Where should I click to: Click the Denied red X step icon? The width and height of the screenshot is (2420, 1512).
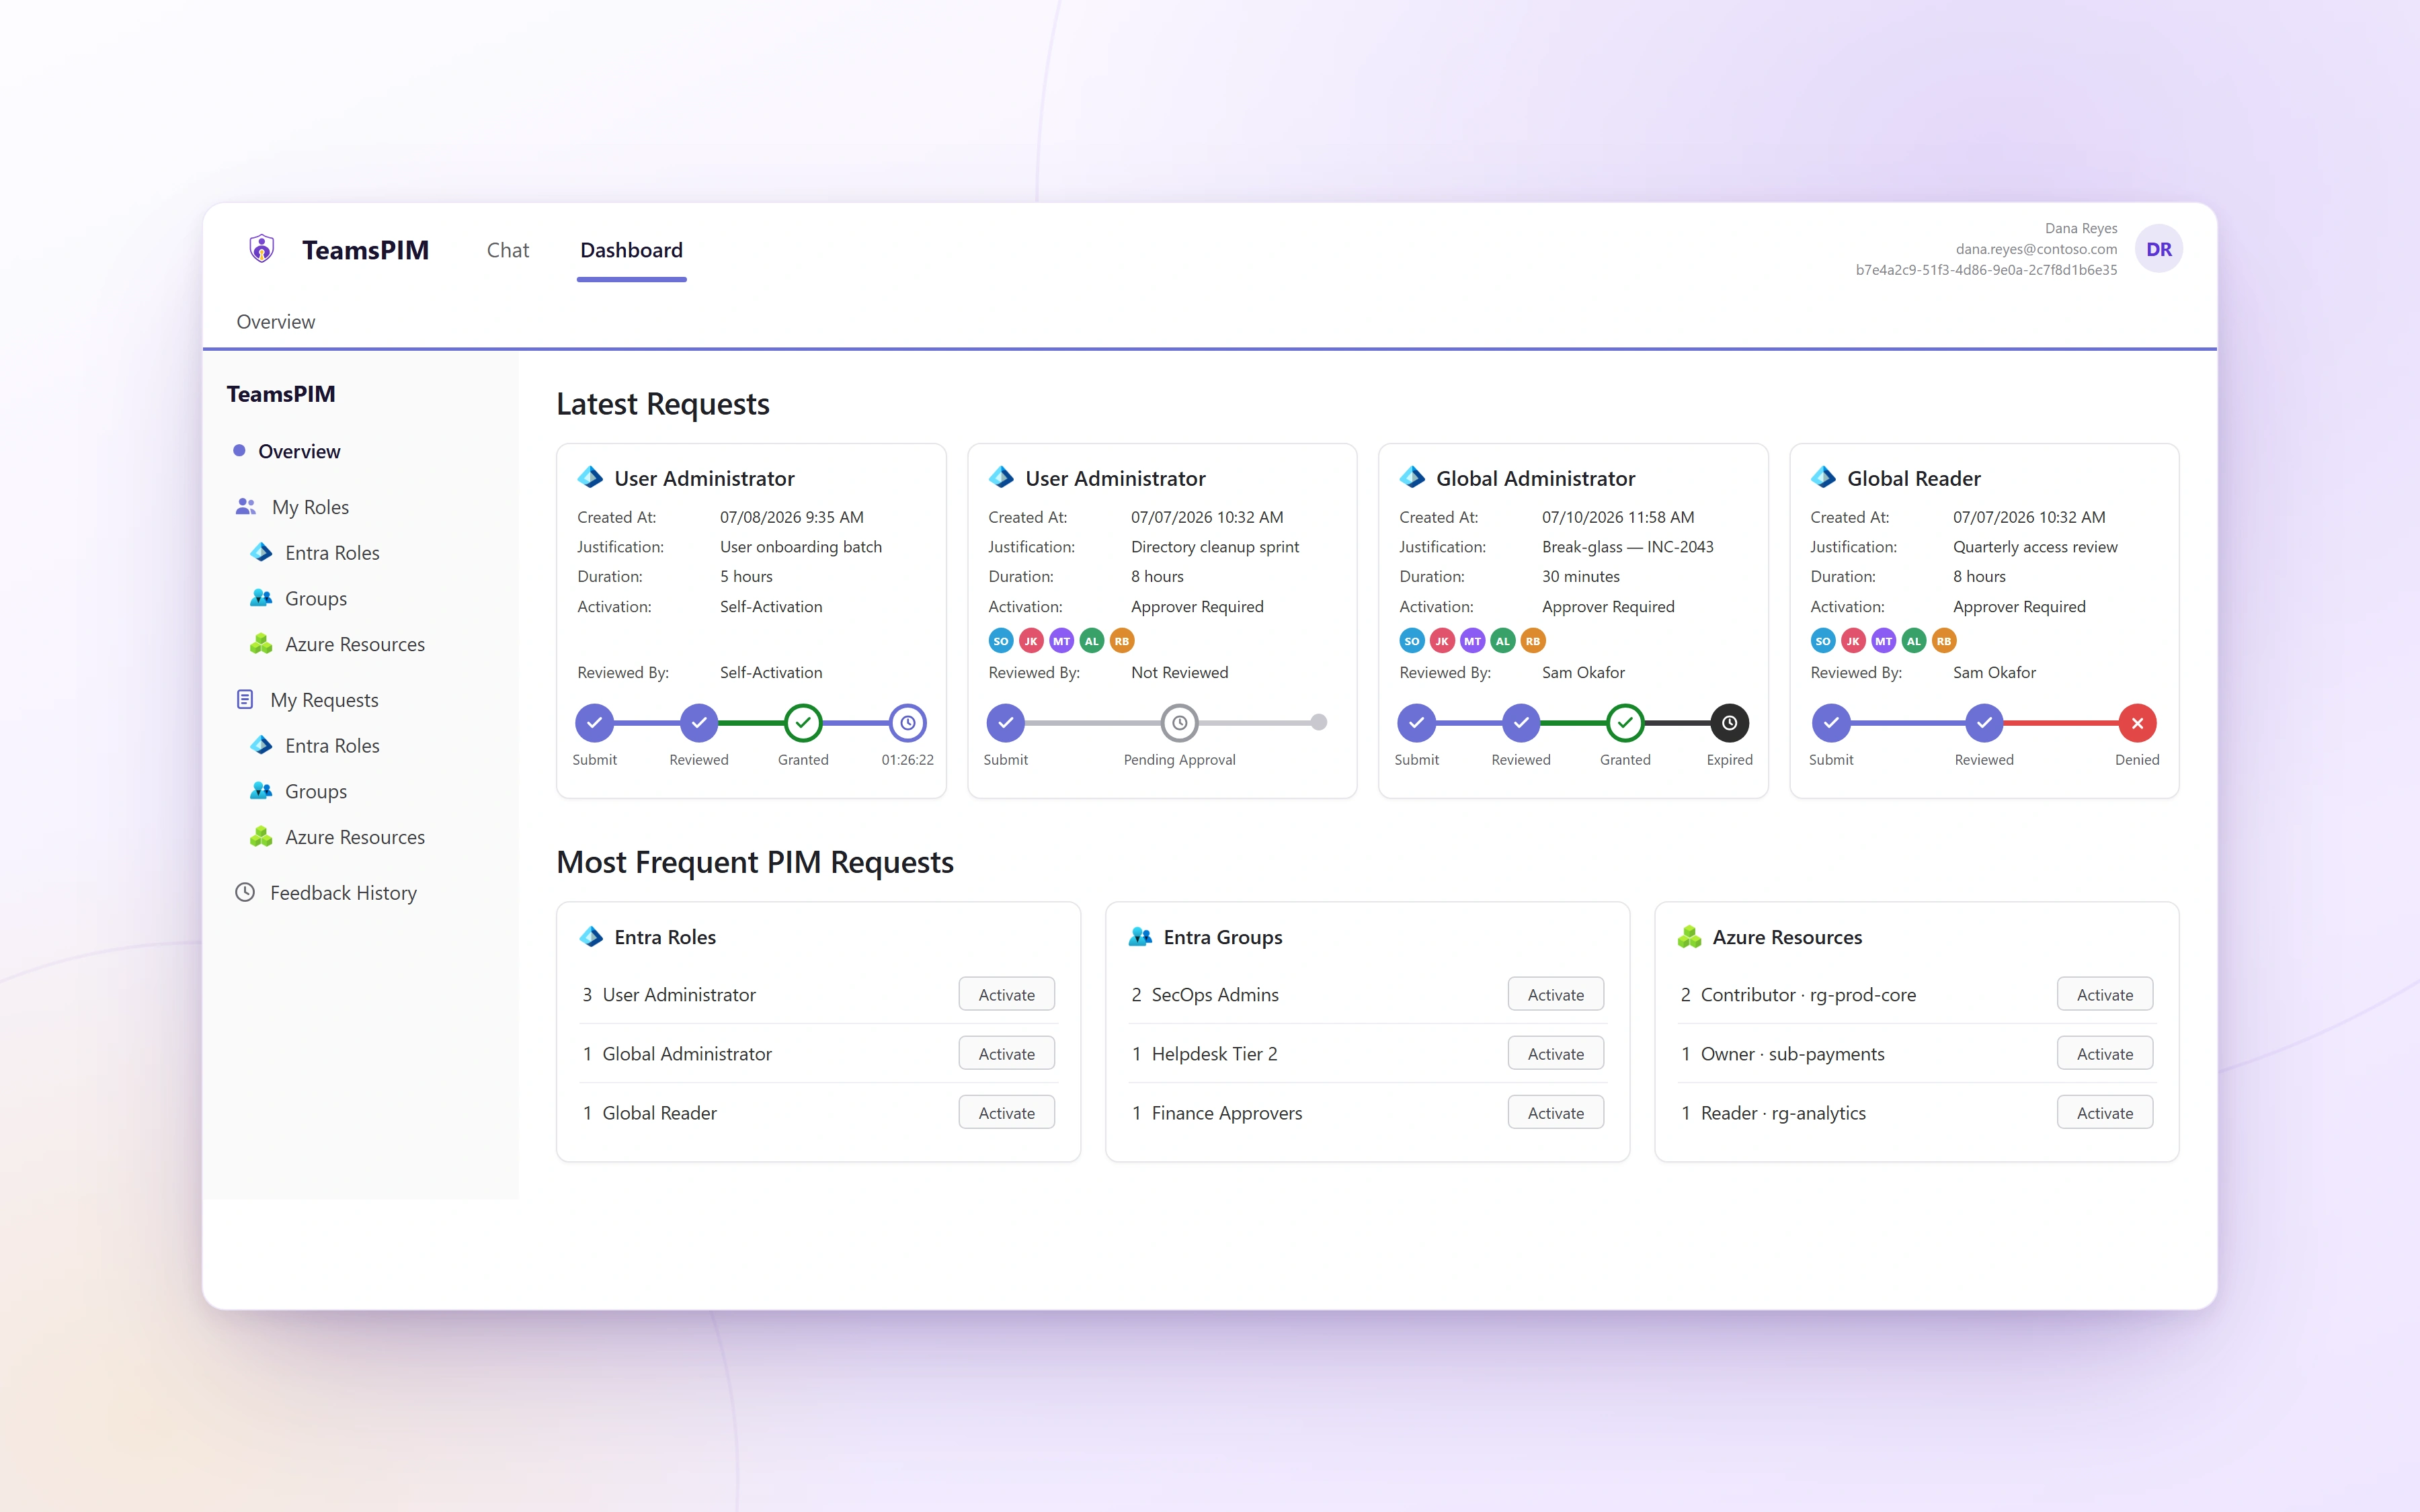(2137, 723)
